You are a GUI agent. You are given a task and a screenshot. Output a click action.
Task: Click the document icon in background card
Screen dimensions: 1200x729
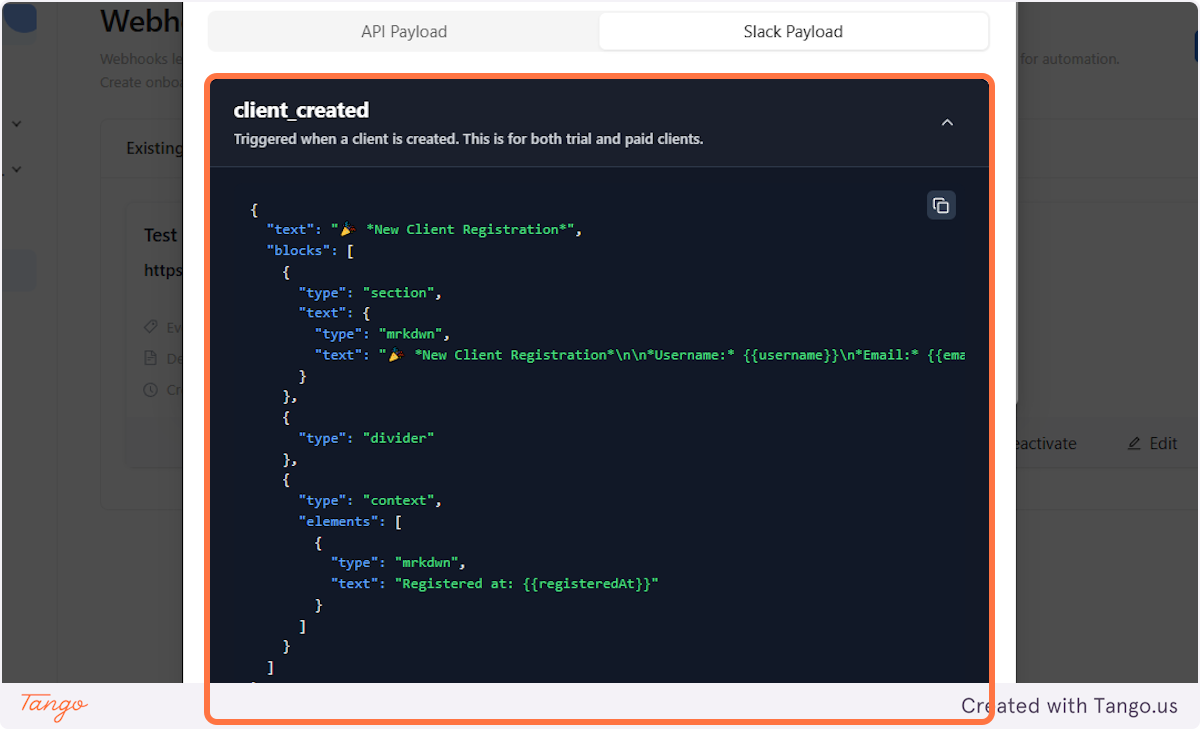tap(151, 358)
